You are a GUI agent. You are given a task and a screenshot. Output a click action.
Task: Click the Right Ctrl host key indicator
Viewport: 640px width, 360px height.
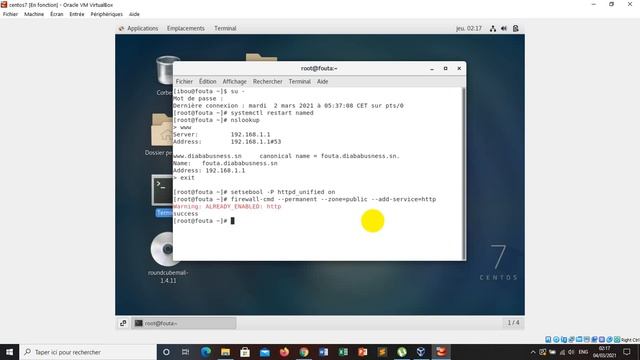tap(630, 340)
